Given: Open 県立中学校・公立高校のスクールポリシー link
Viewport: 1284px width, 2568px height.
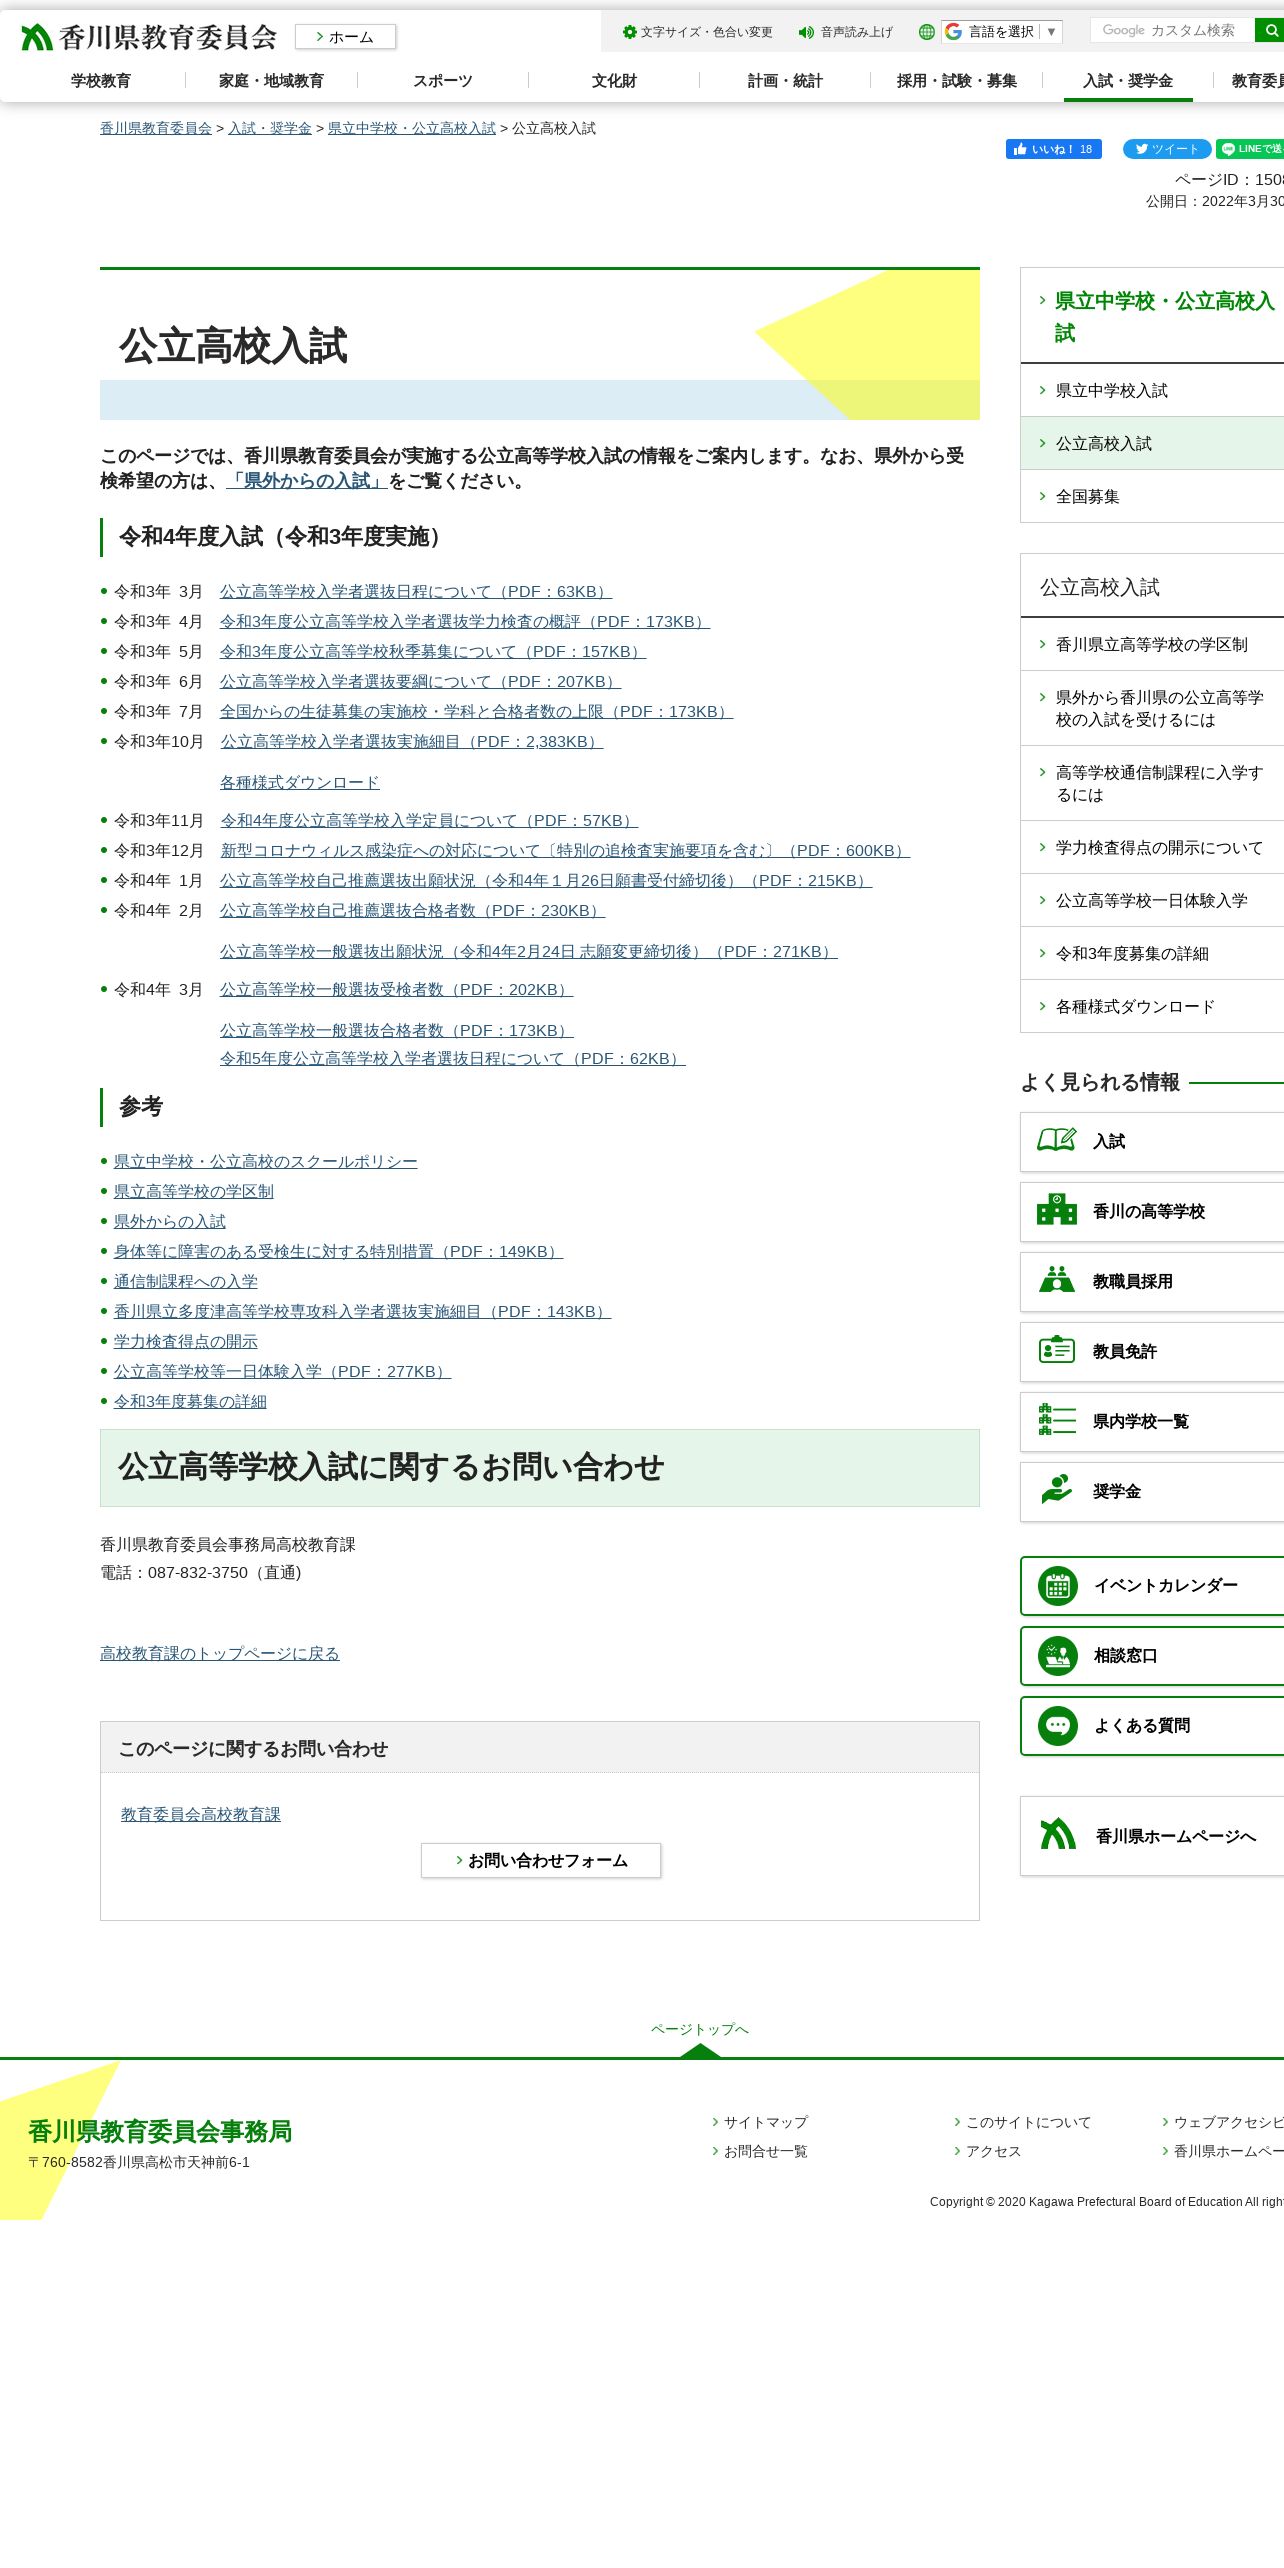Looking at the screenshot, I should [x=266, y=1162].
